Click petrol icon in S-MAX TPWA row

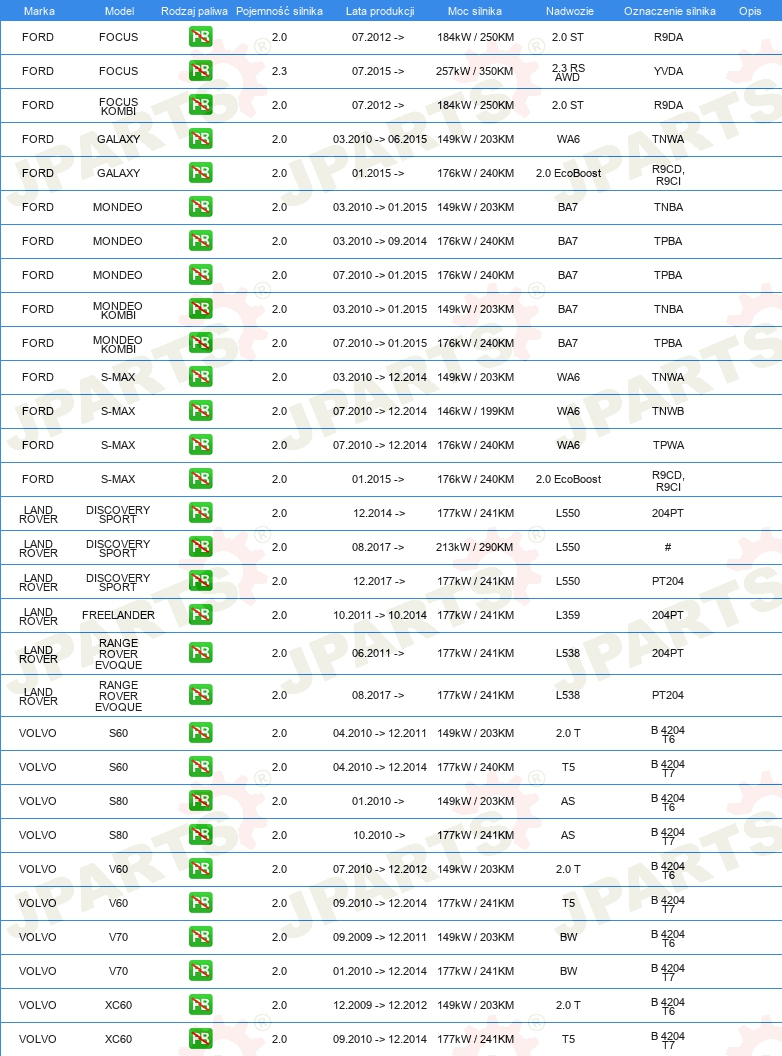point(201,444)
